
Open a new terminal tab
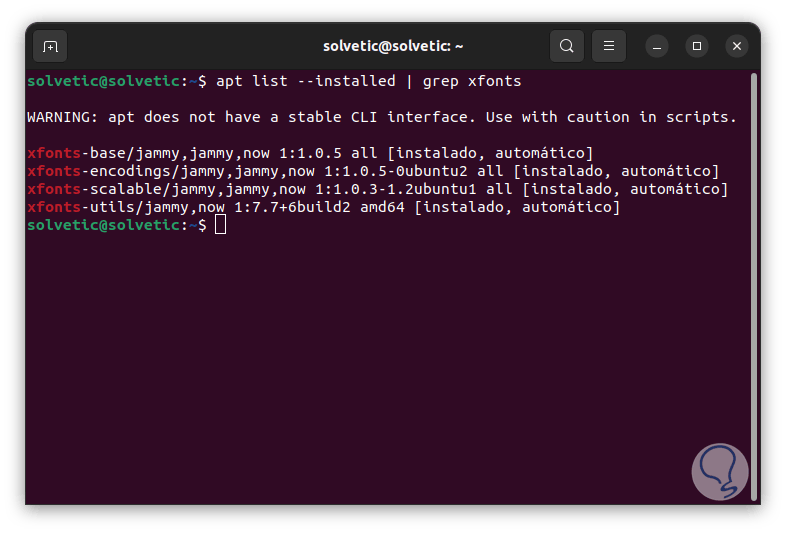click(x=50, y=46)
